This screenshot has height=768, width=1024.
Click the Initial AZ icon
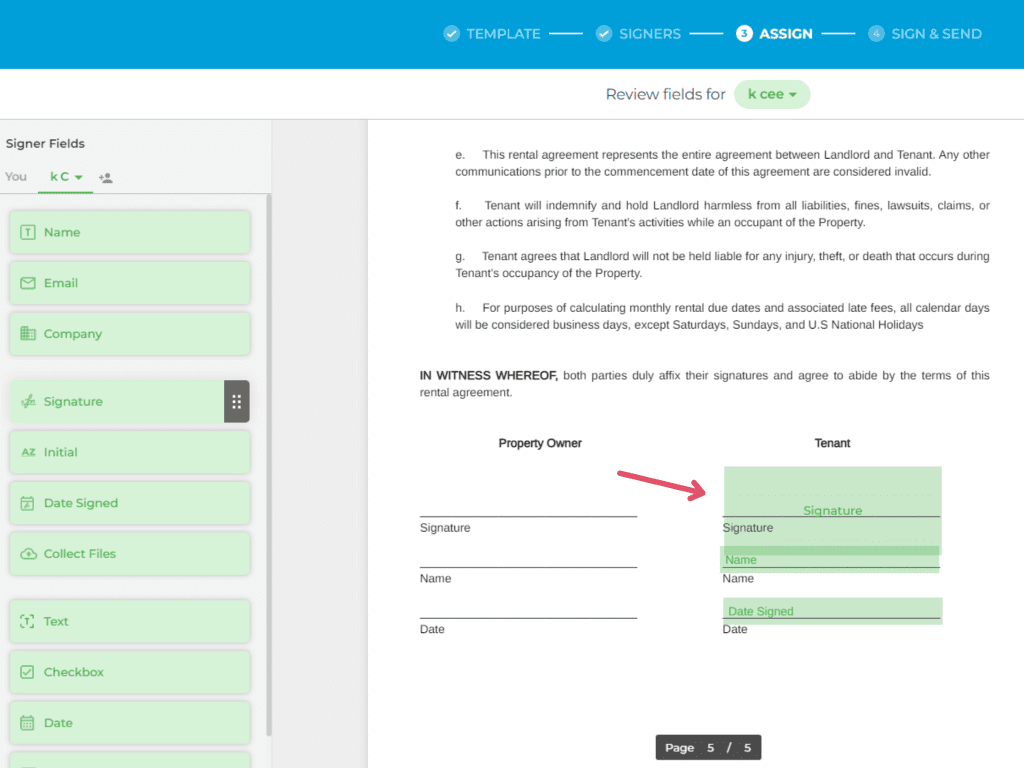pyautogui.click(x=28, y=453)
